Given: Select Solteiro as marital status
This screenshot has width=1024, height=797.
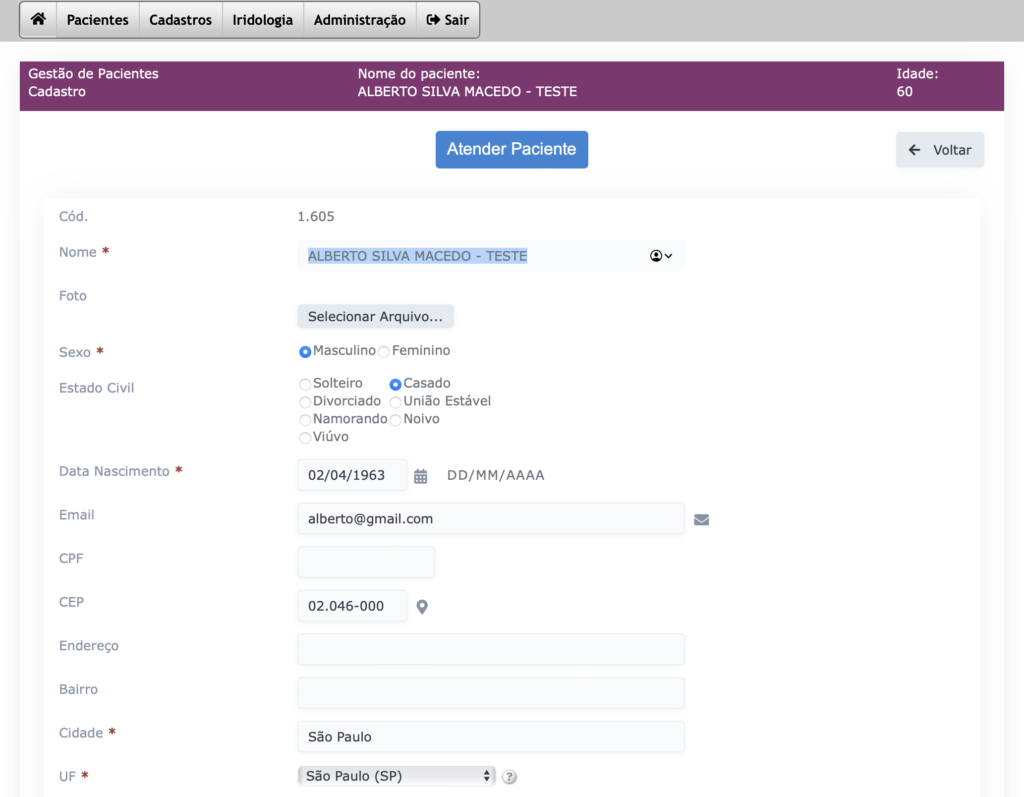Looking at the screenshot, I should [x=305, y=384].
